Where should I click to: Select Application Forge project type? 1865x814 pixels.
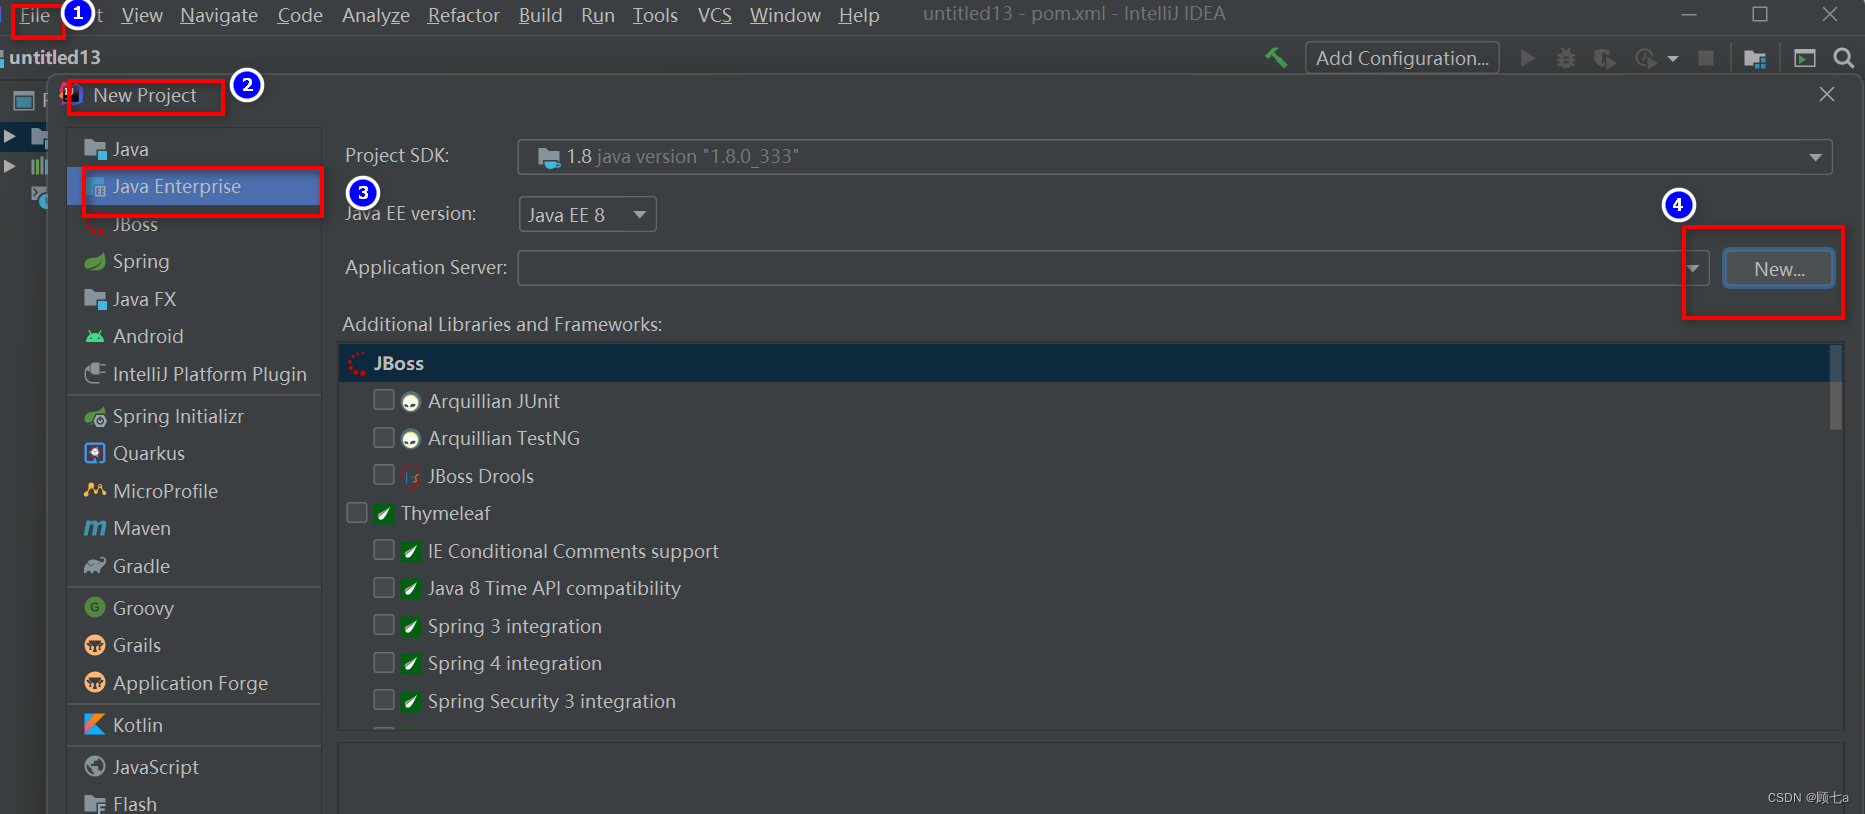(194, 683)
